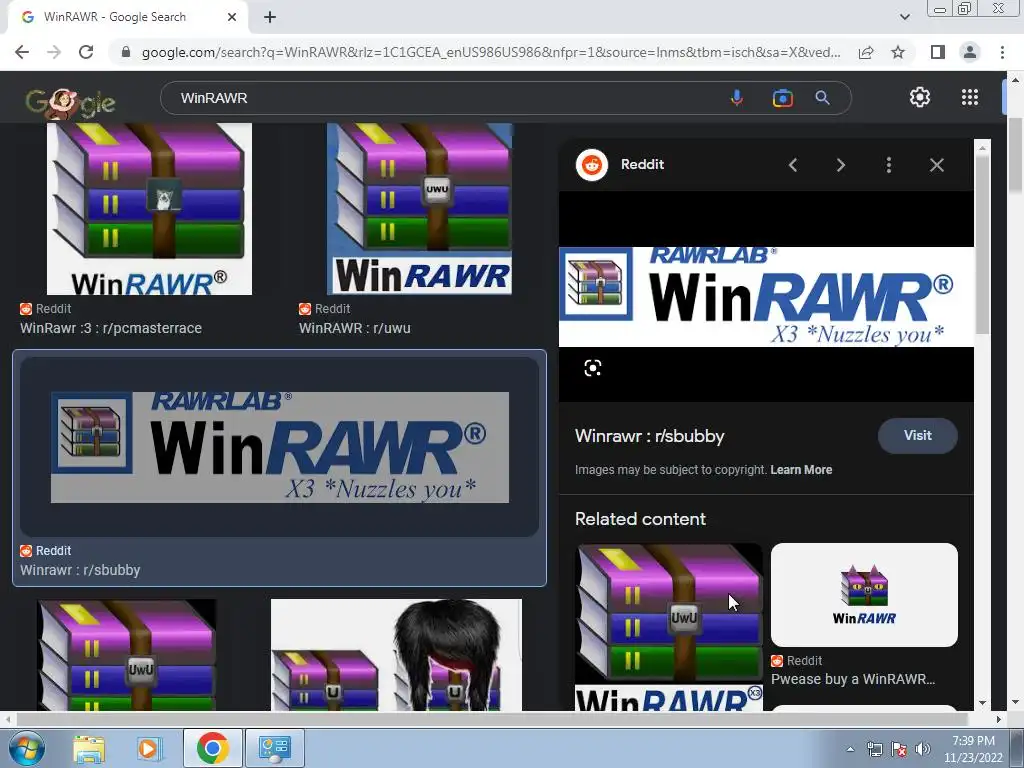Image resolution: width=1024 pixels, height=768 pixels.
Task: Click the padlock site info icon
Action: click(126, 52)
